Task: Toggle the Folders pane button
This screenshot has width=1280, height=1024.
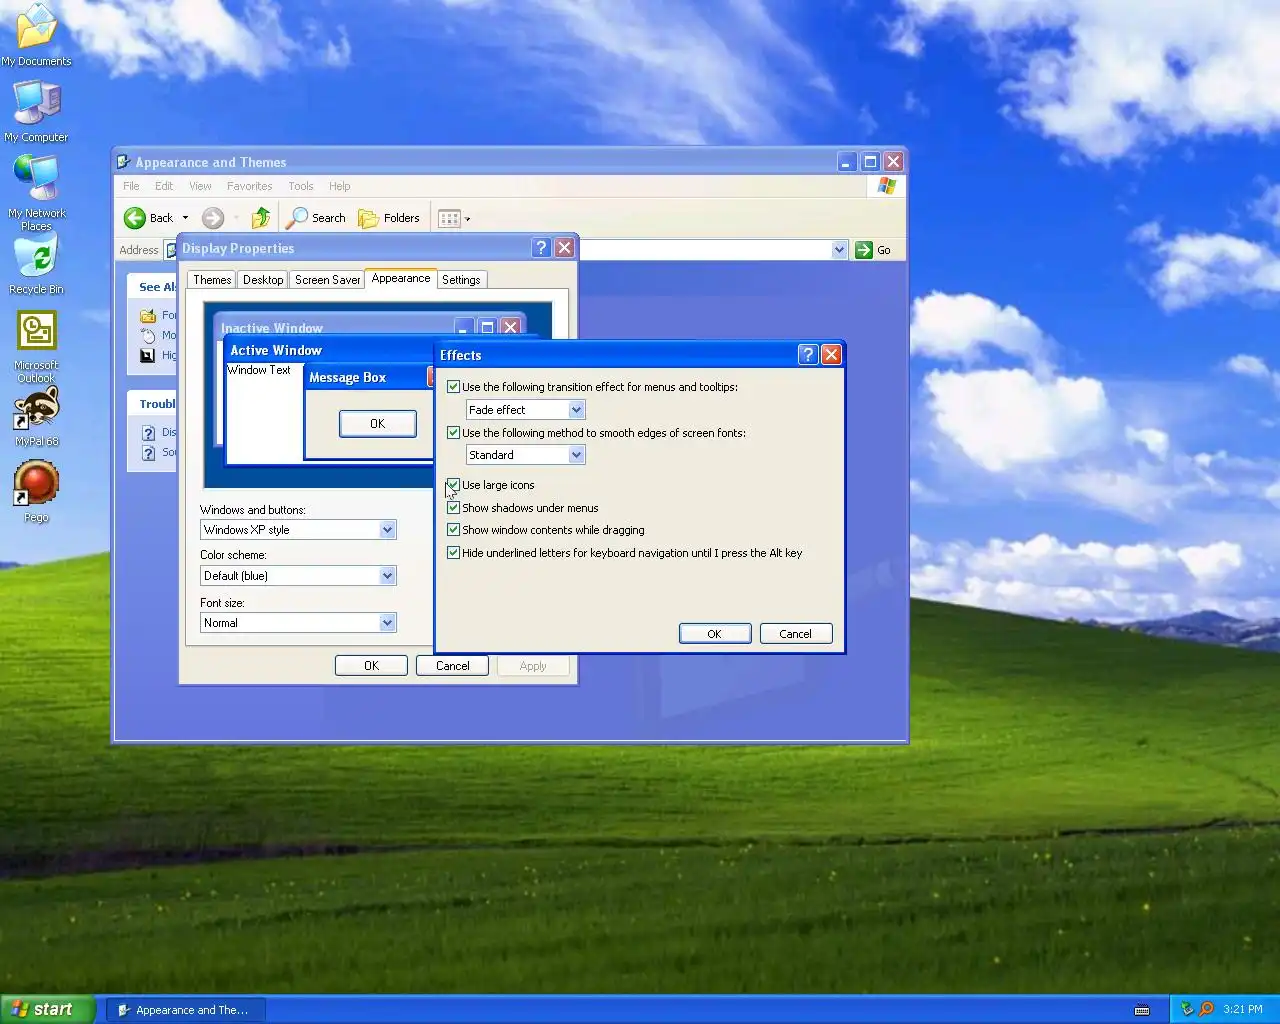Action: (x=389, y=218)
